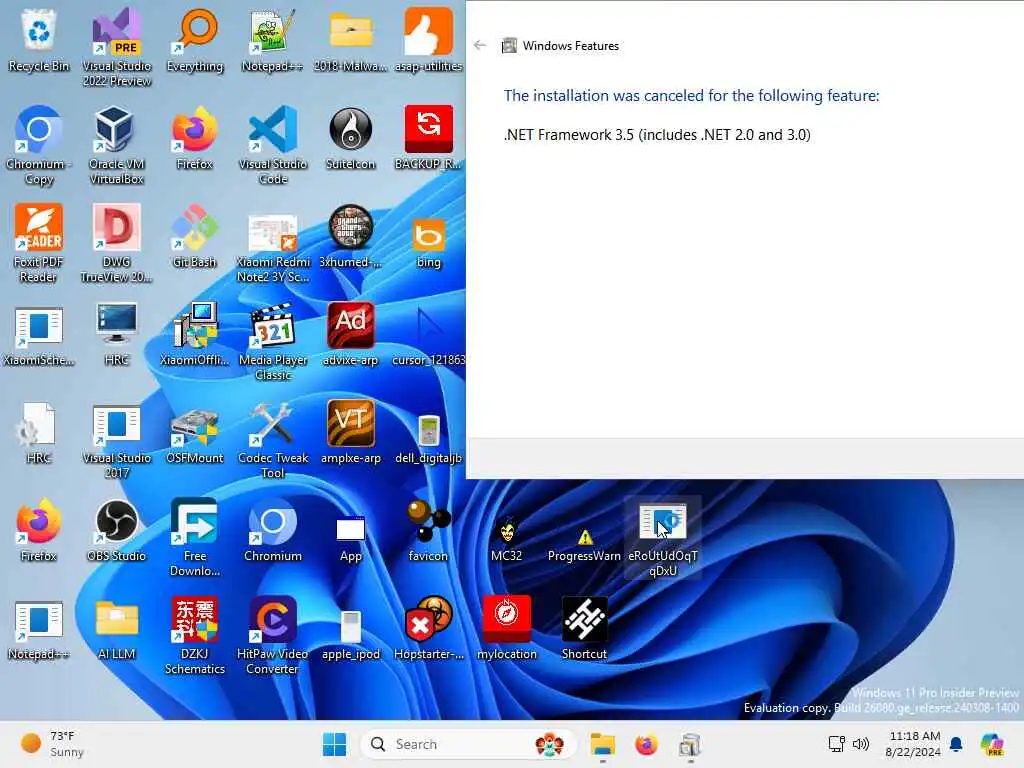Open the Visual Studio Code shortcut

click(272, 145)
